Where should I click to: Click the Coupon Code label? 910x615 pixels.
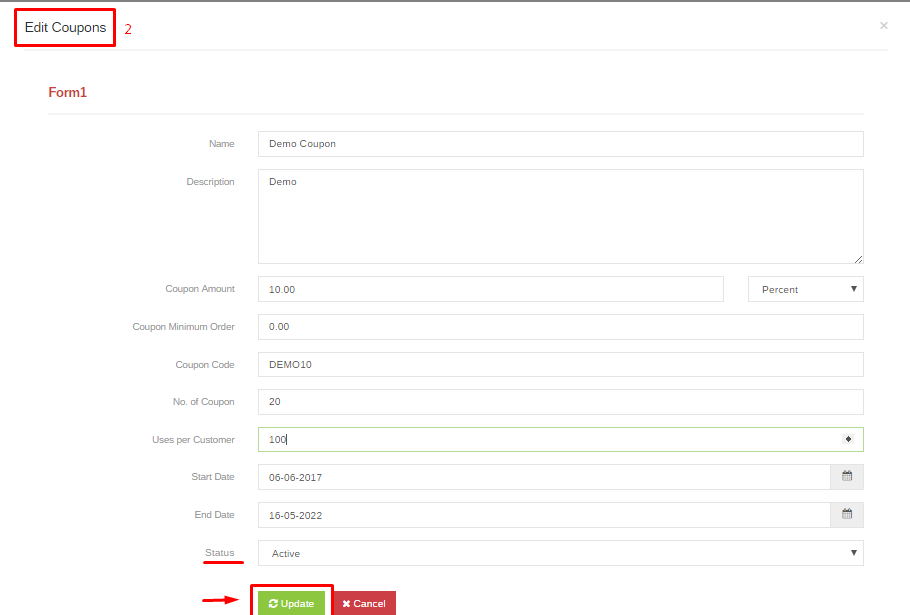click(205, 364)
